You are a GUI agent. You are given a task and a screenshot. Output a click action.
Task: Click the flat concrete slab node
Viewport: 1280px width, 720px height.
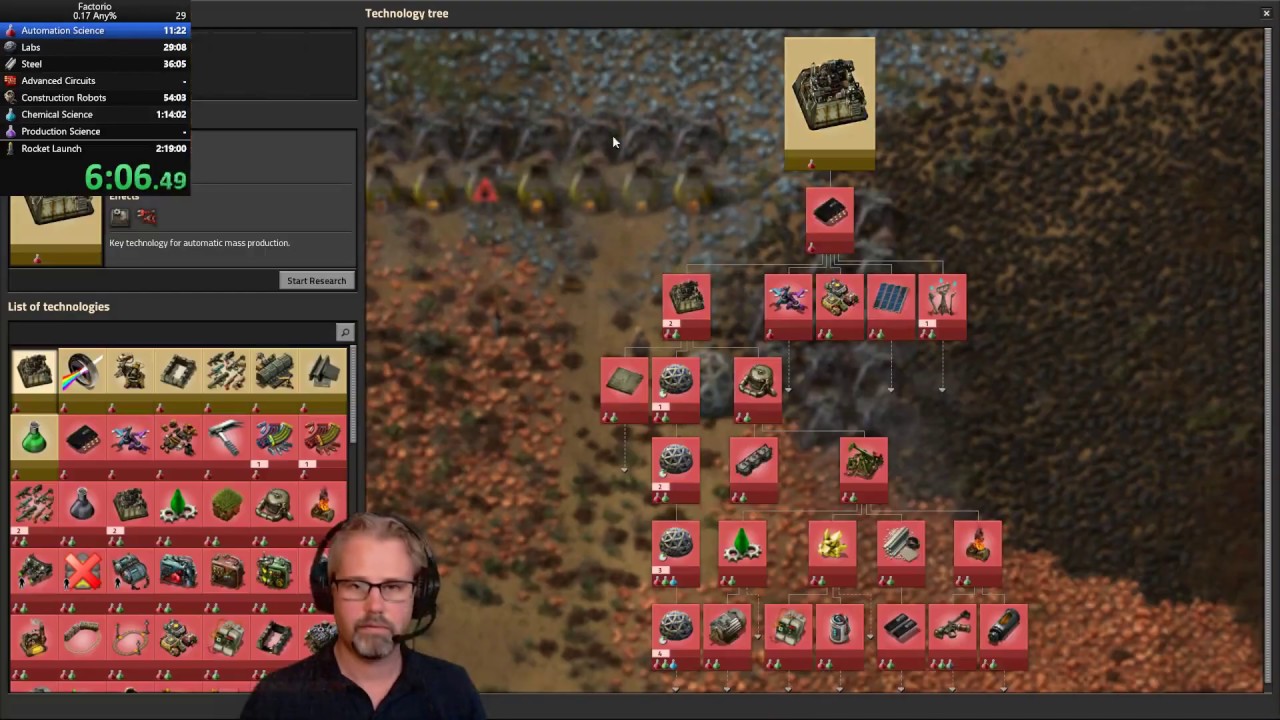click(624, 390)
